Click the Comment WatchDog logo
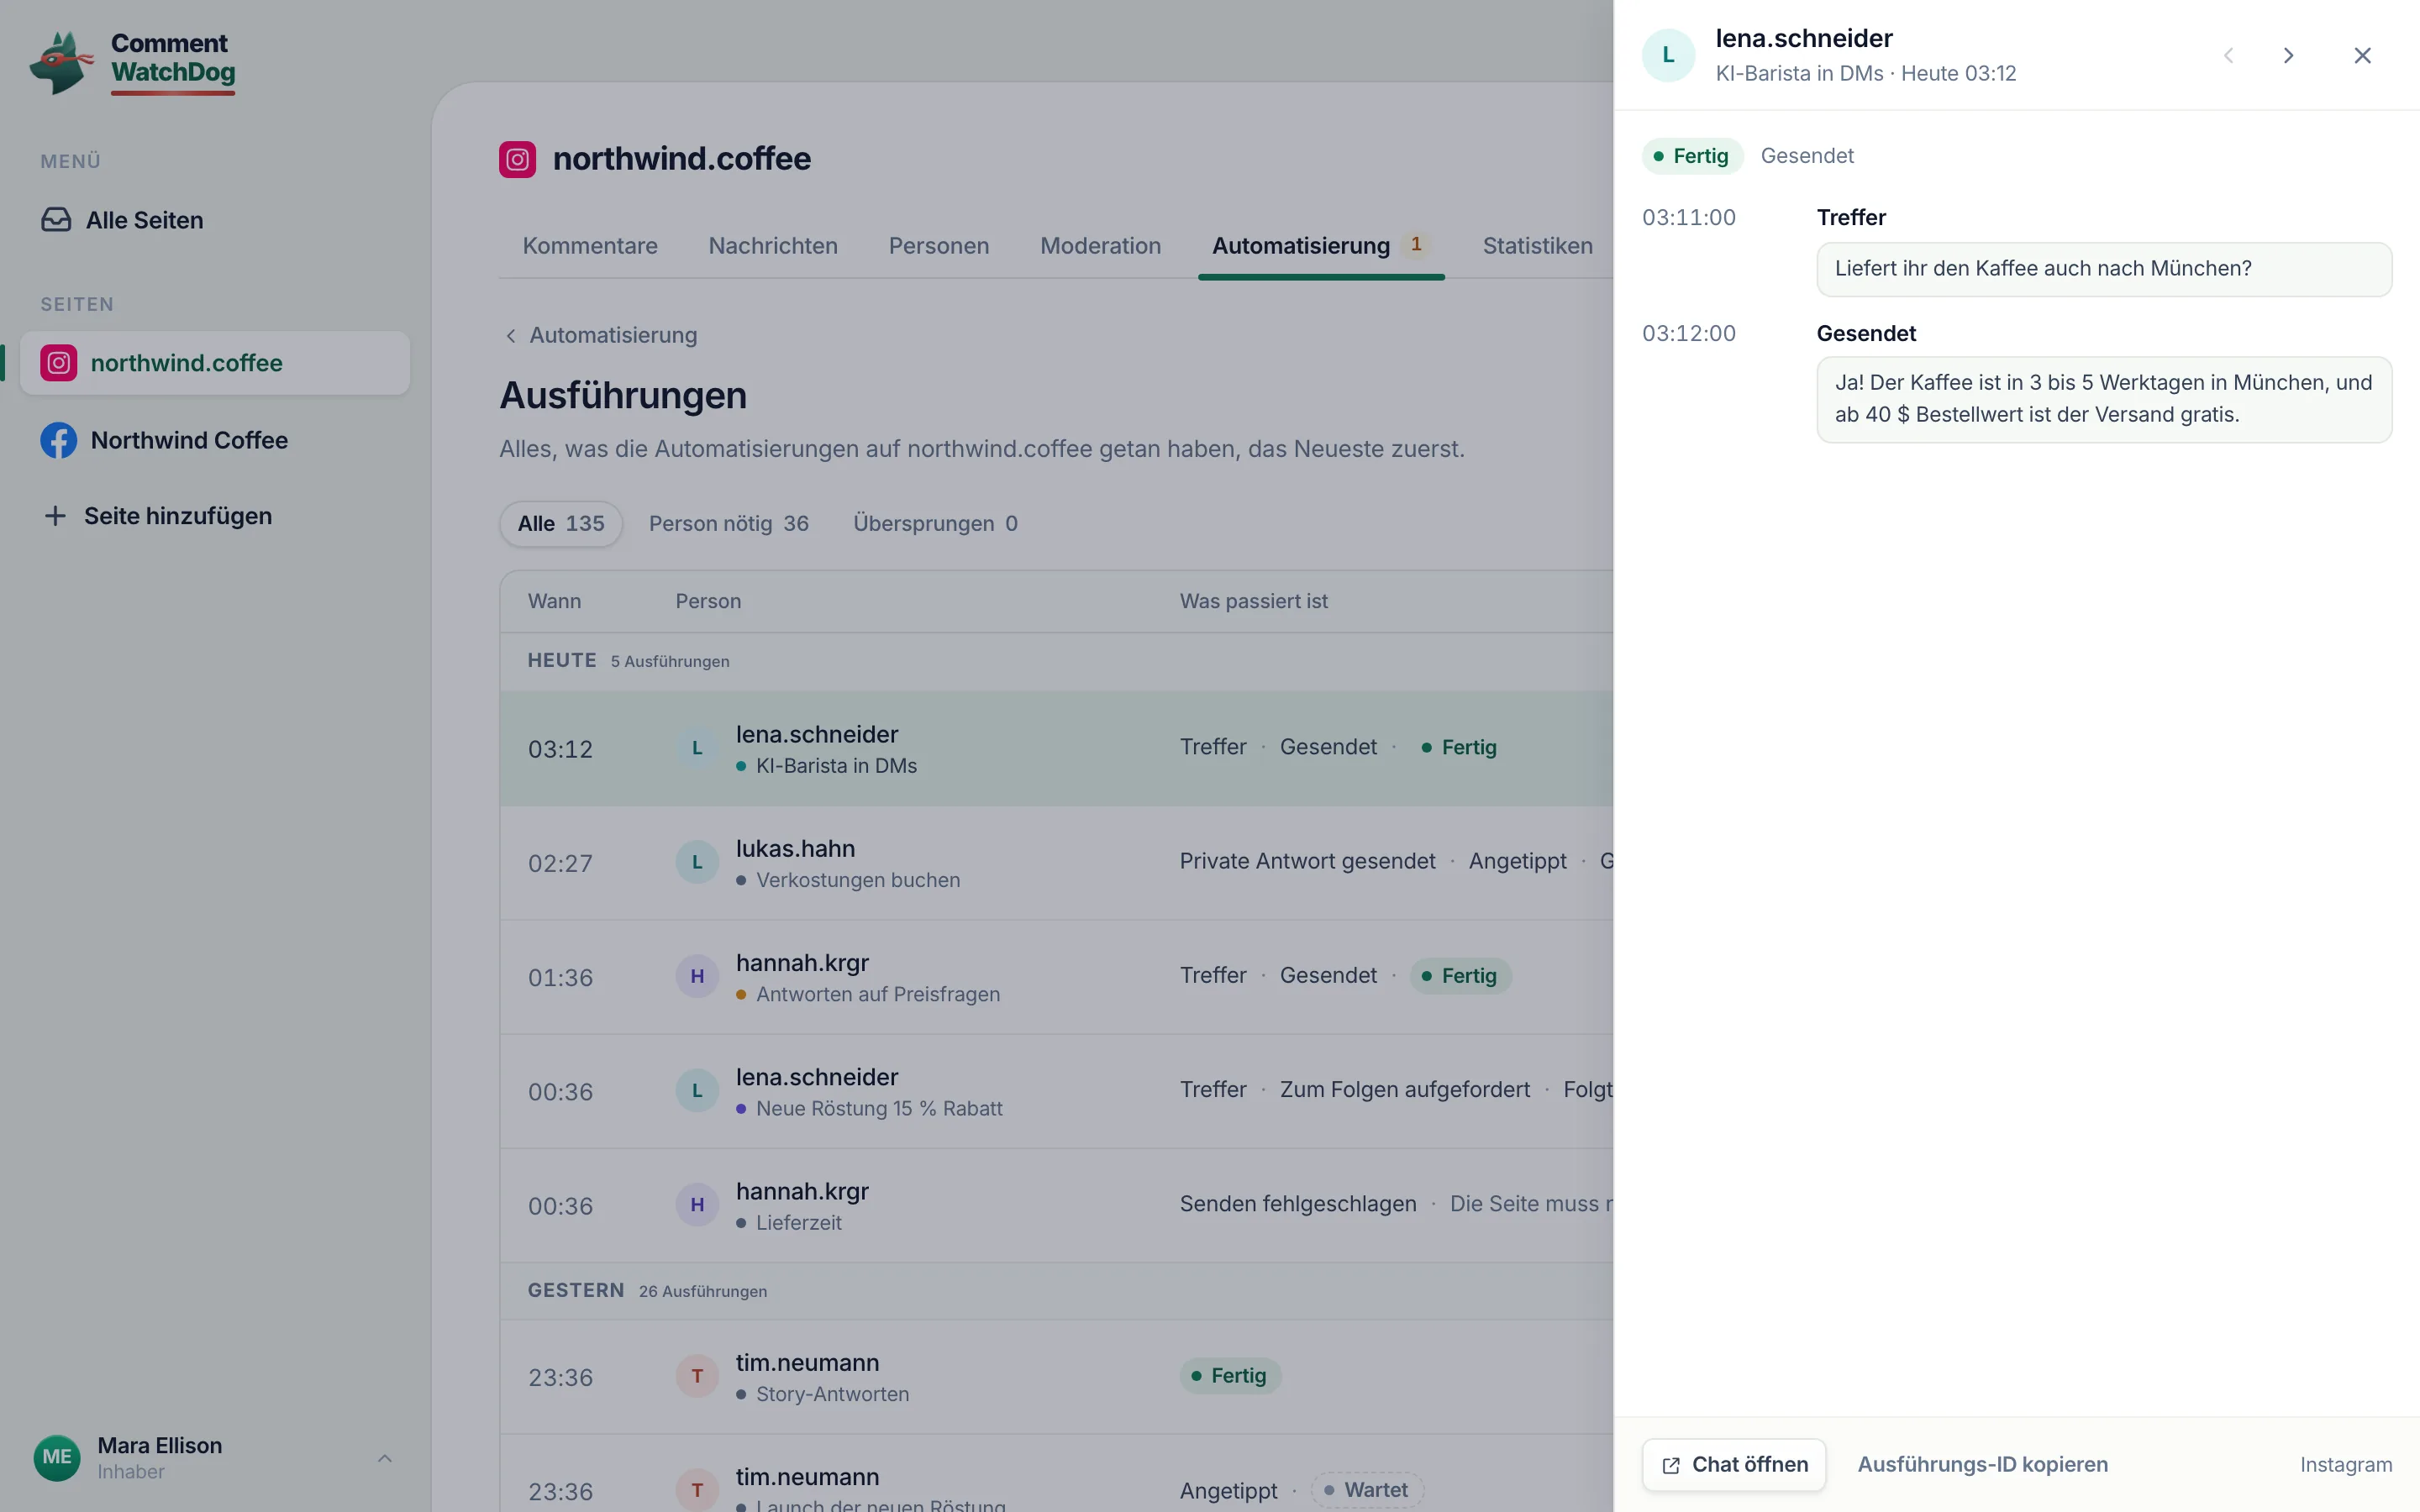This screenshot has width=2420, height=1512. pos(133,62)
